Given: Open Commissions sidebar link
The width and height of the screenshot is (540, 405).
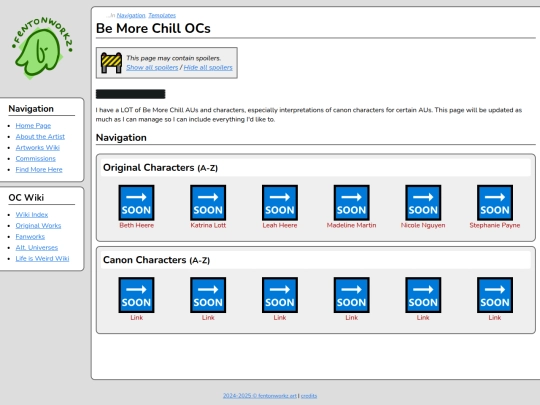Looking at the screenshot, I should (x=35, y=159).
